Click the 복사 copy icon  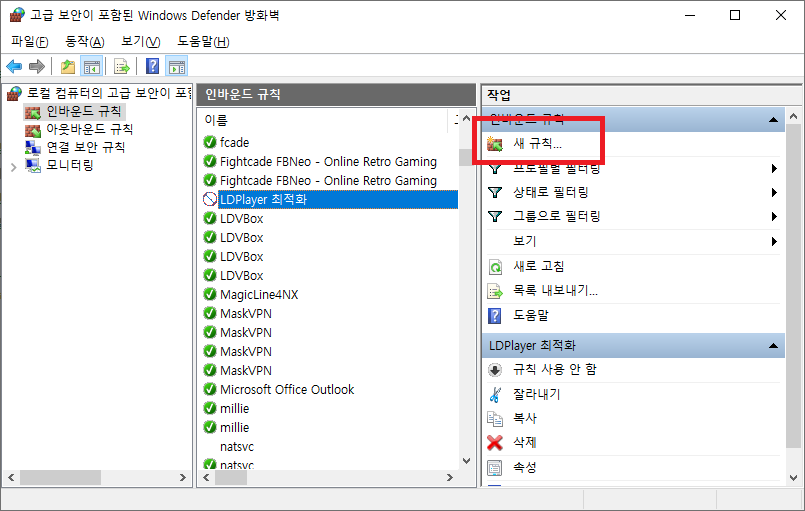pyautogui.click(x=495, y=419)
